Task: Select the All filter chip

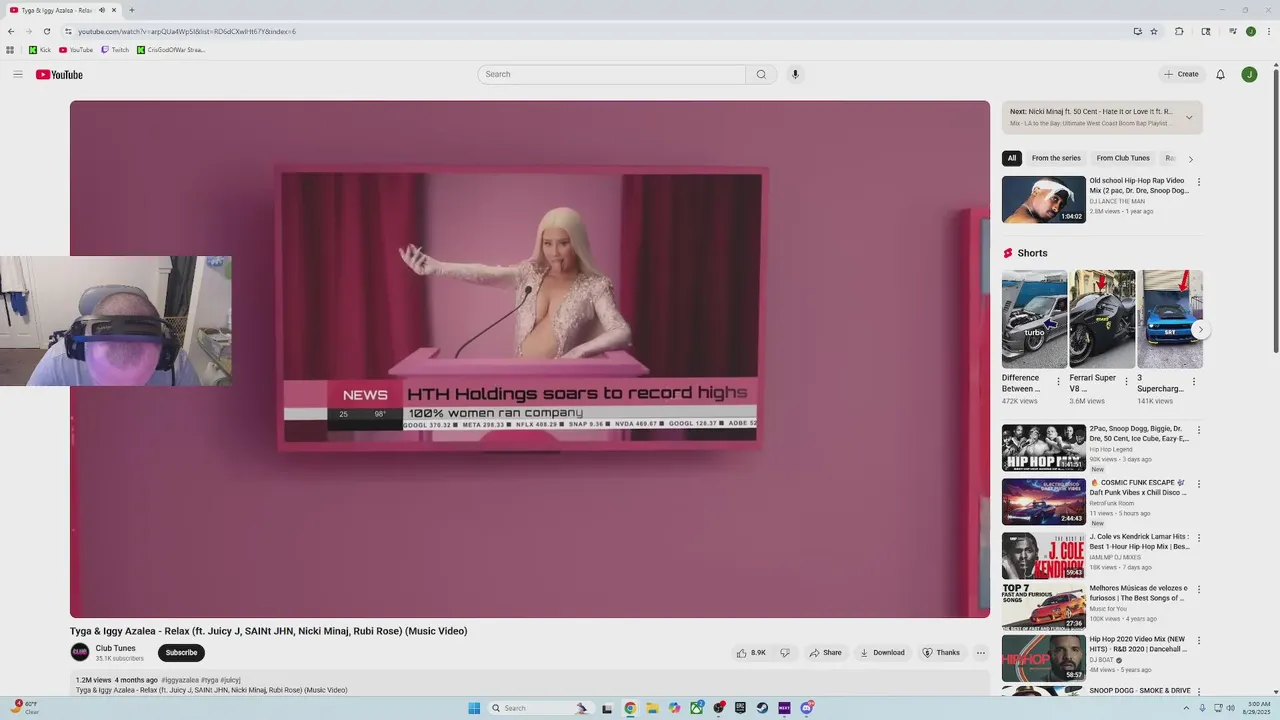Action: tap(1012, 158)
